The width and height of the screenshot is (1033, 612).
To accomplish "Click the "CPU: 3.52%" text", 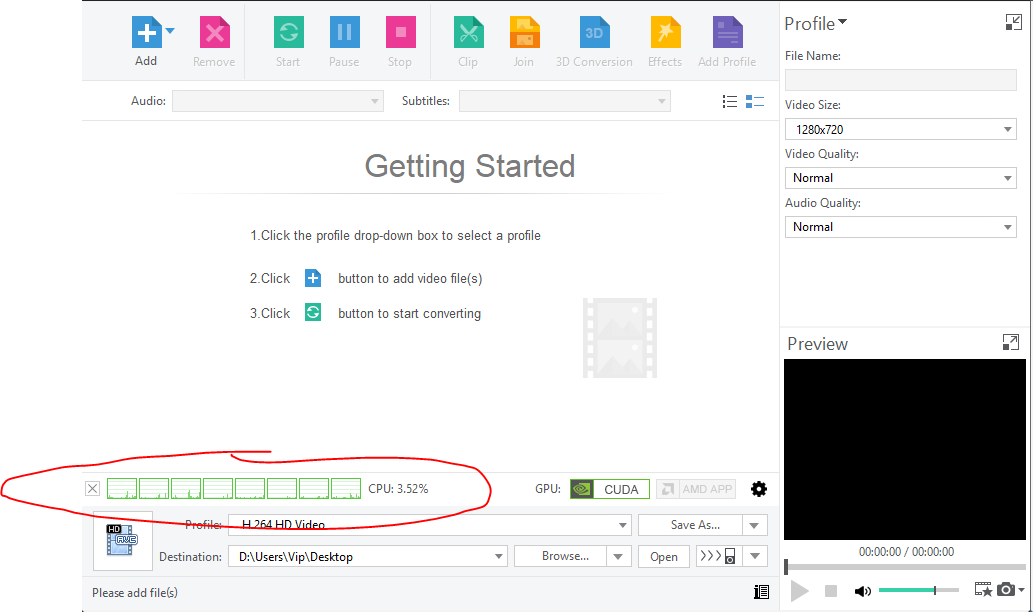I will (x=398, y=489).
